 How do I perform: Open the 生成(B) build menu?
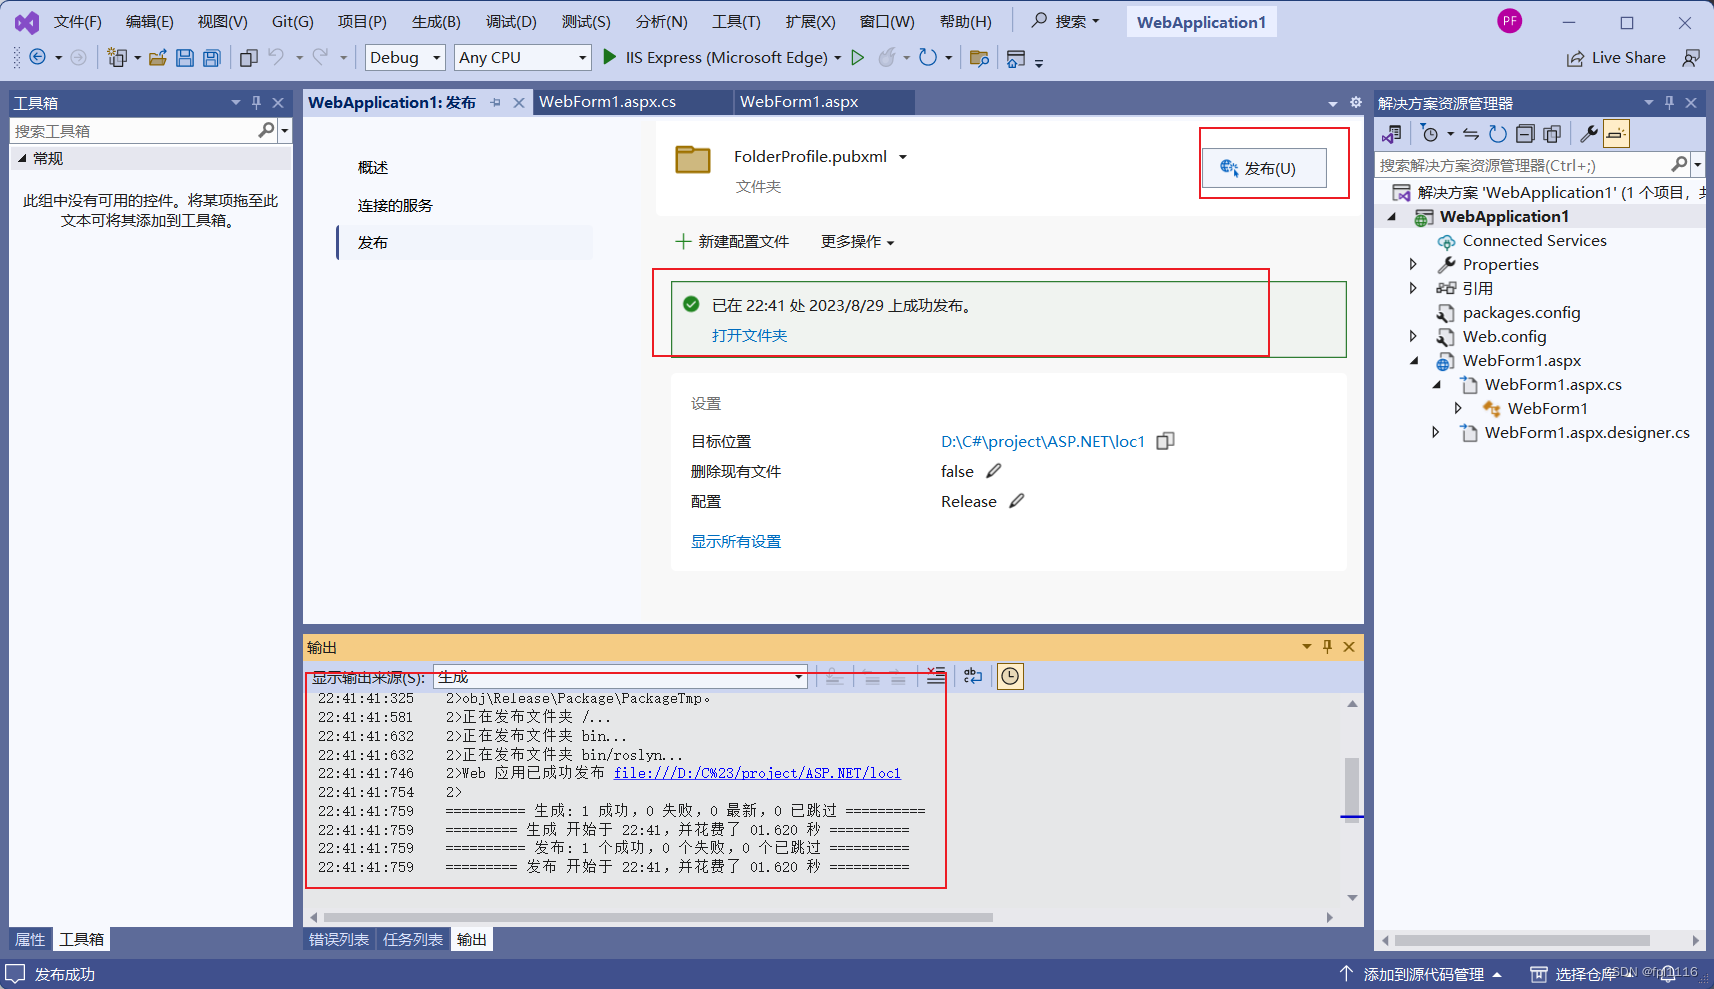click(x=436, y=22)
